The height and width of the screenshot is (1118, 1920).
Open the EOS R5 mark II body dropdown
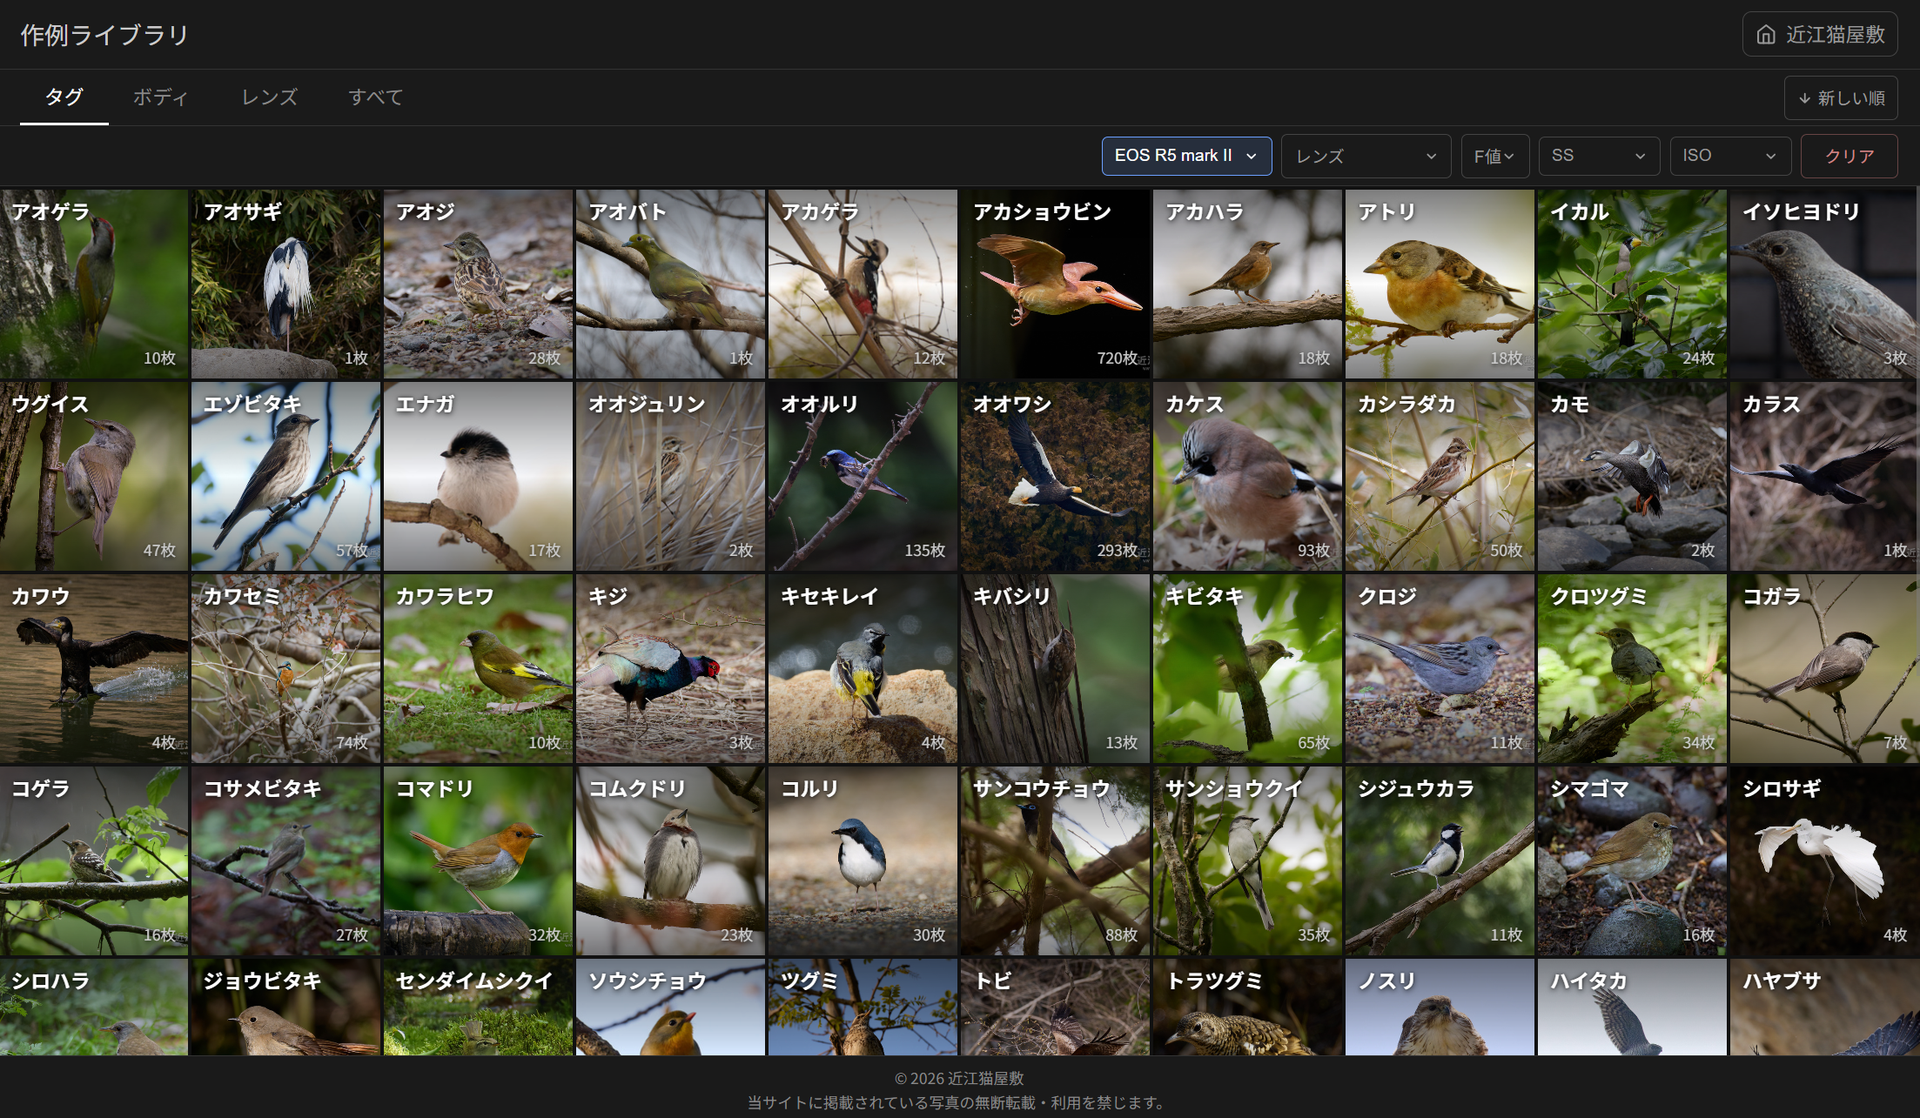[1186, 156]
